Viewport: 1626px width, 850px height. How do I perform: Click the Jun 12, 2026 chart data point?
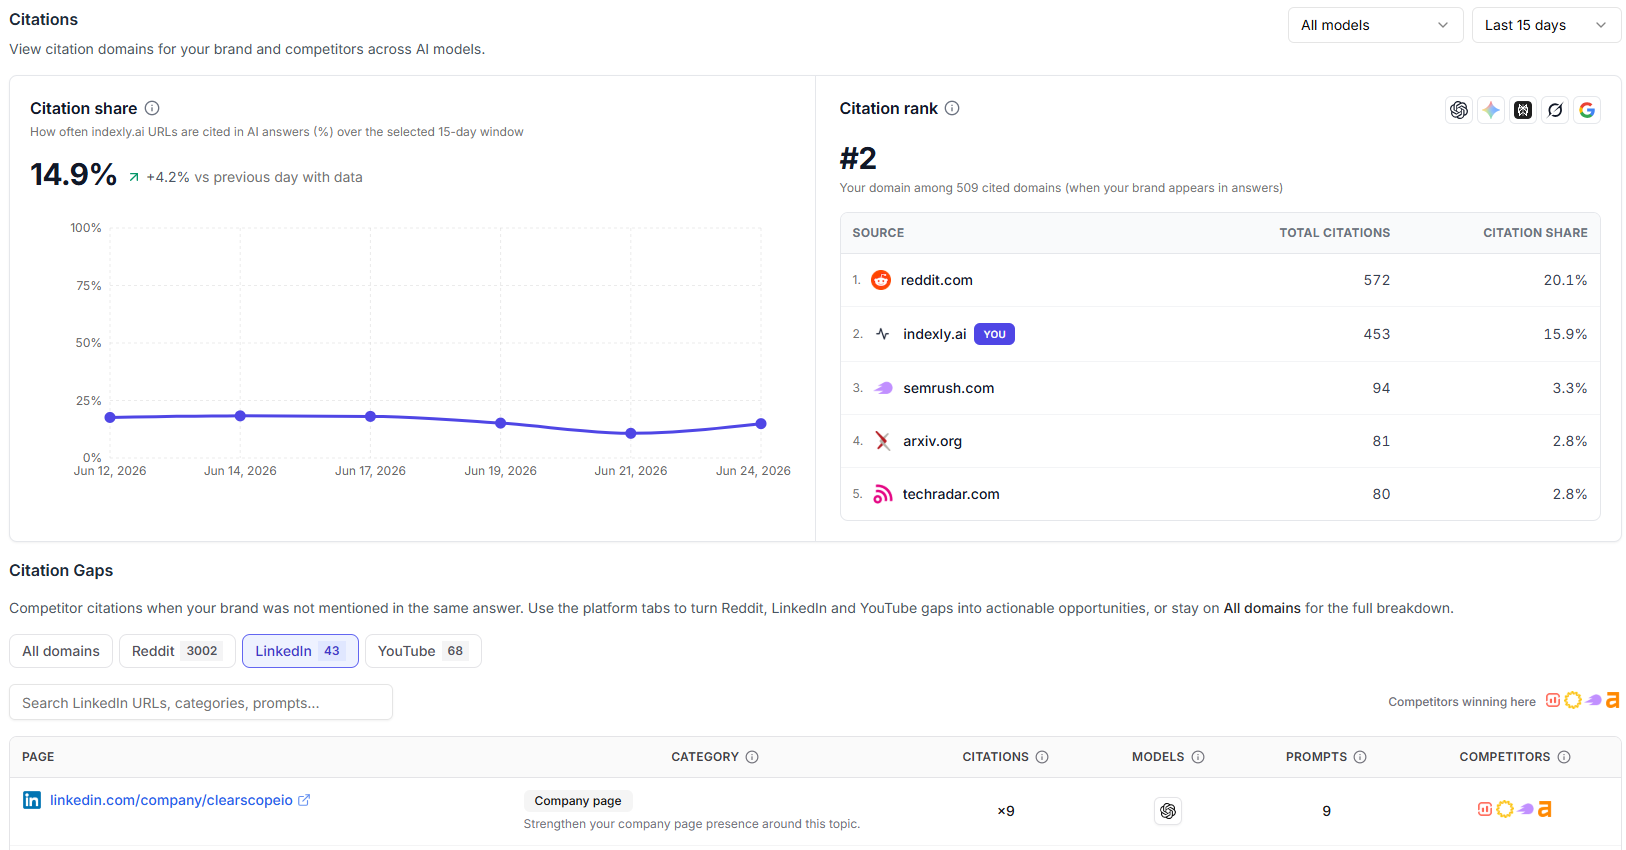(x=110, y=417)
